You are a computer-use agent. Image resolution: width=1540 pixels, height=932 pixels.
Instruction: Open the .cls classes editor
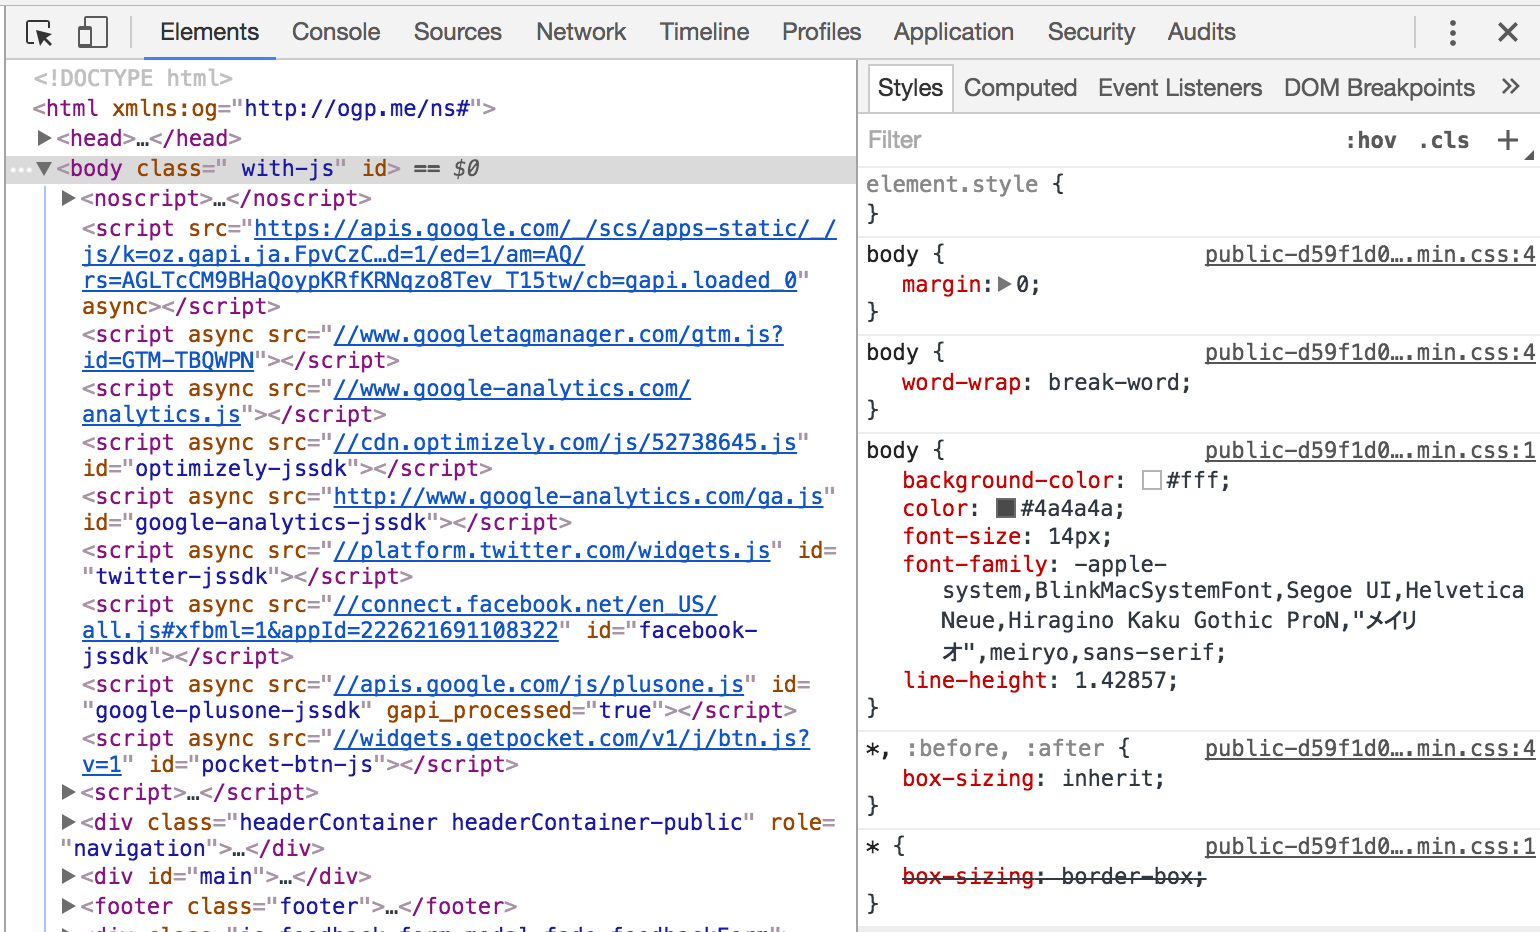[1443, 140]
